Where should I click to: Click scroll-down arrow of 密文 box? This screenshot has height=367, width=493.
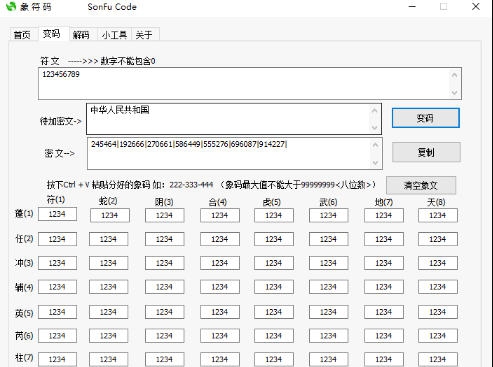point(375,162)
